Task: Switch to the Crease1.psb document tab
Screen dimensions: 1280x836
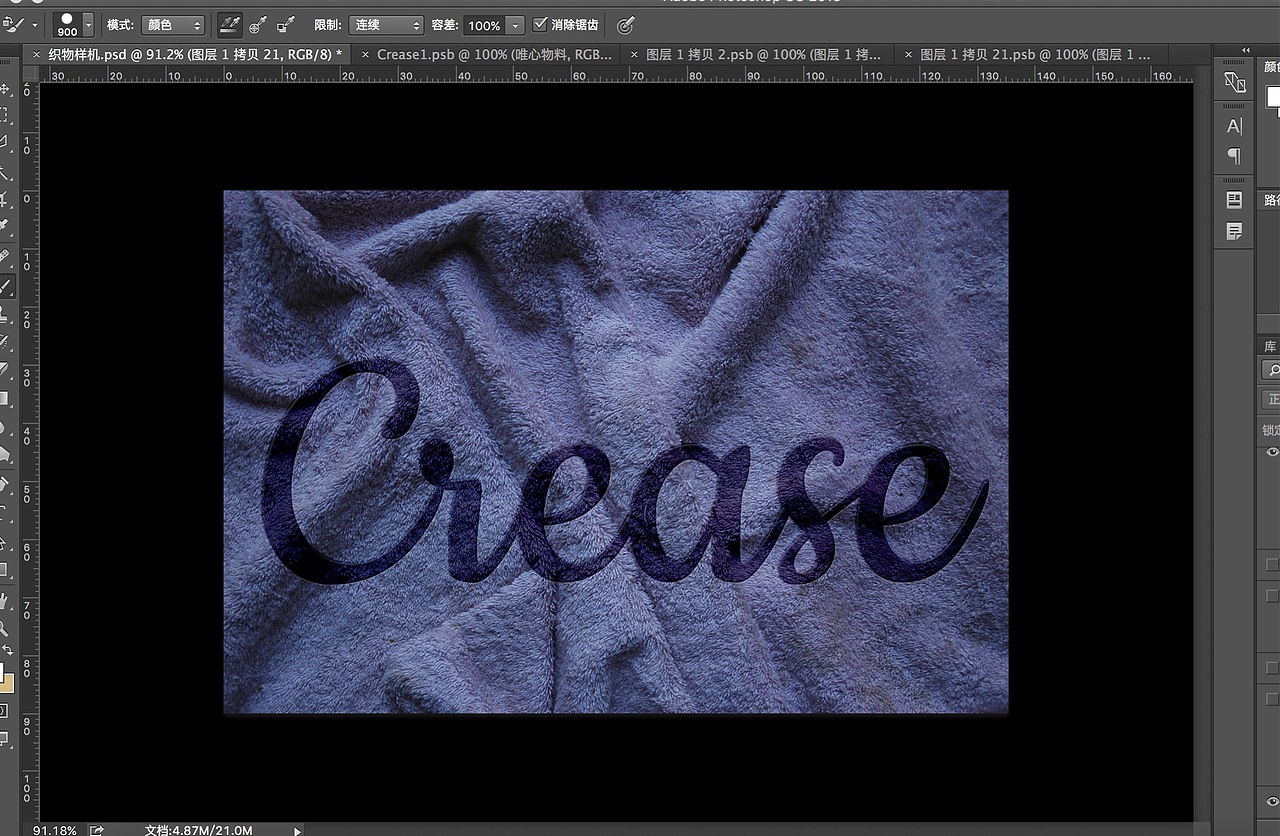Action: 494,54
